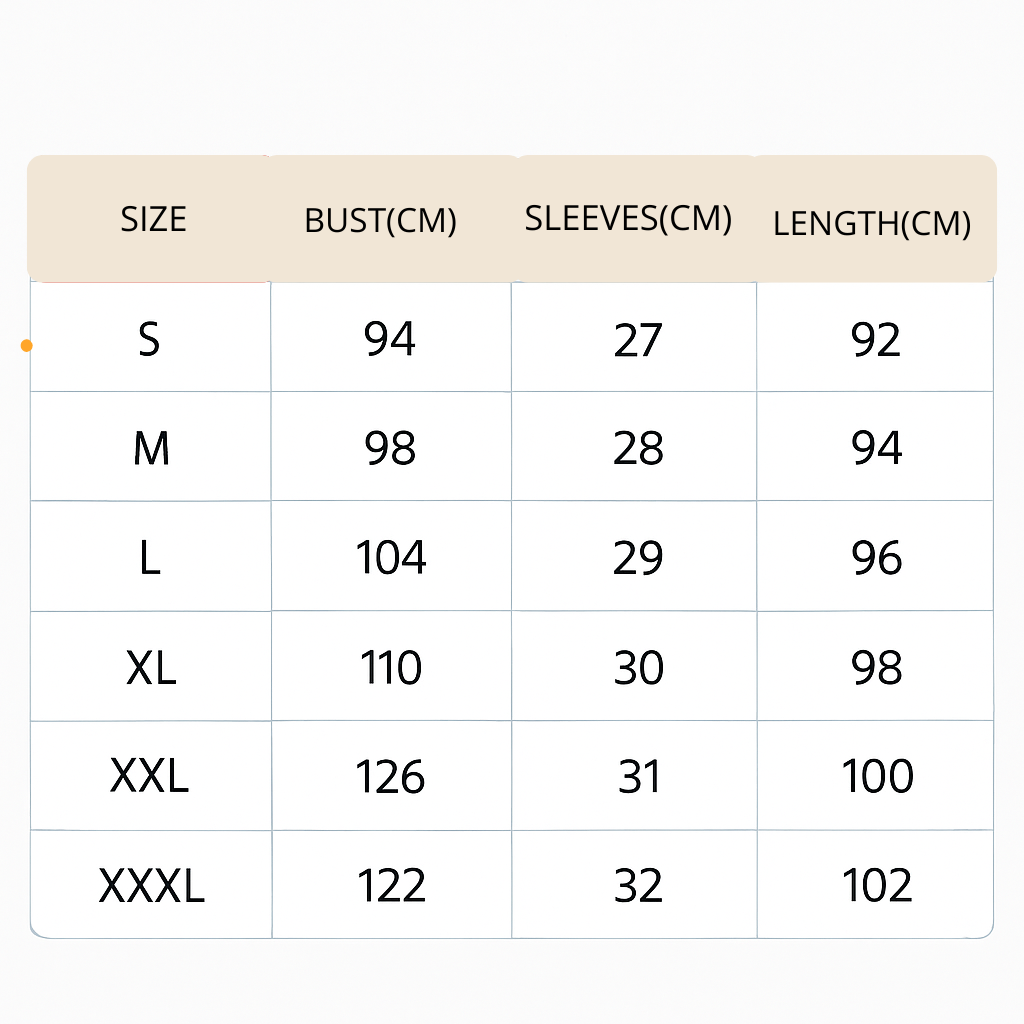Choose the L size cell

(x=150, y=558)
